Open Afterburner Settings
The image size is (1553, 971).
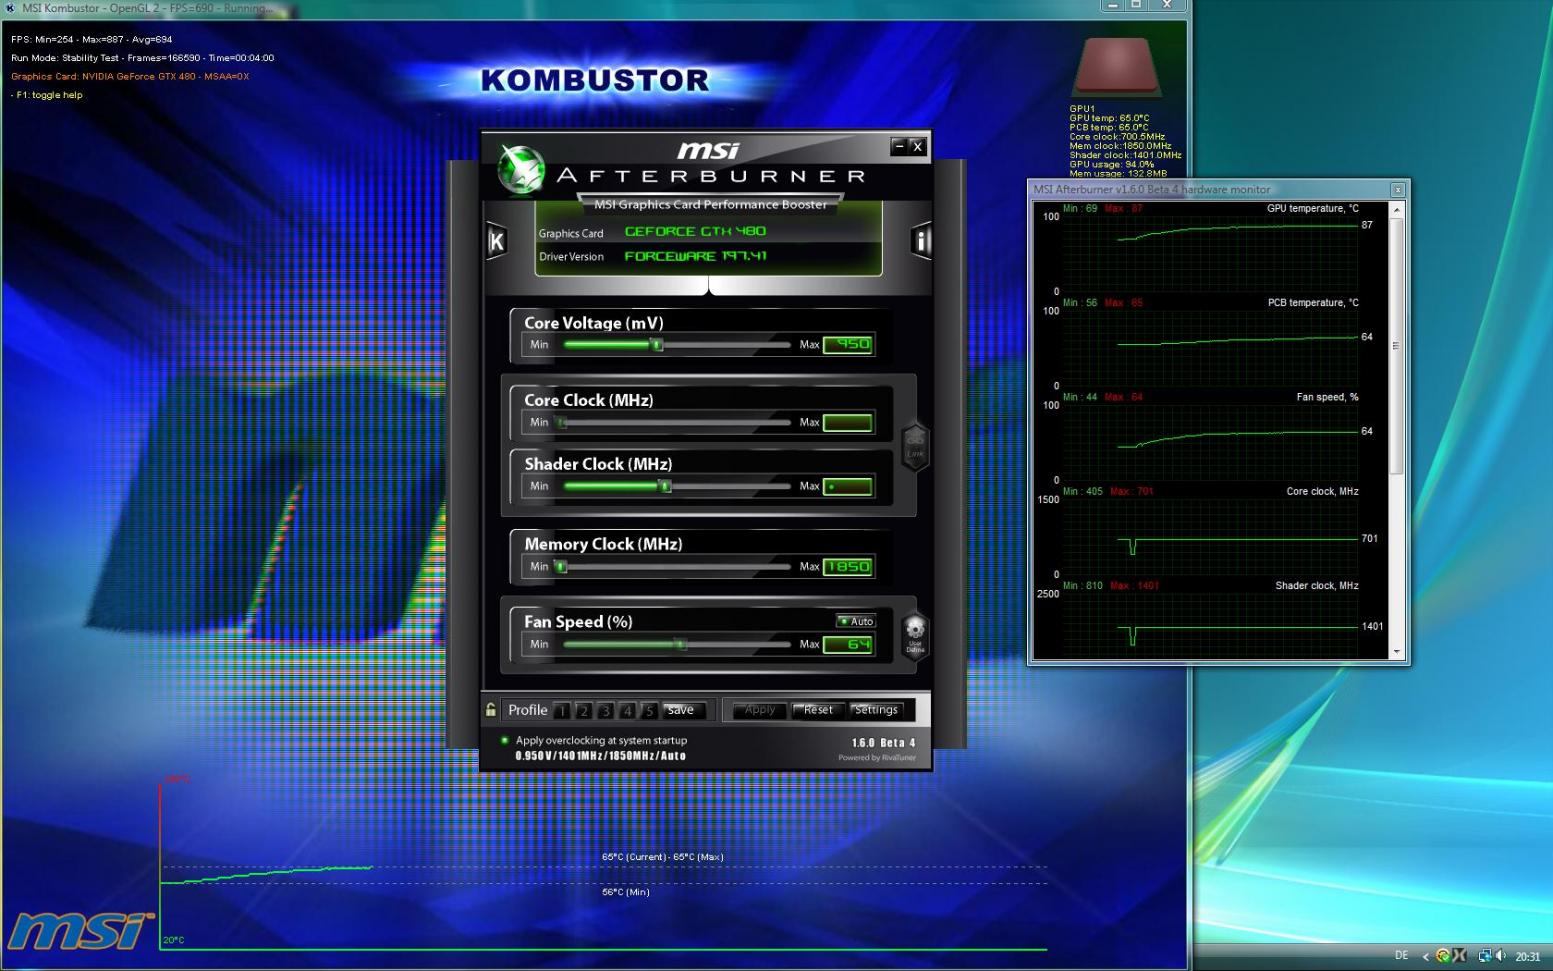[876, 710]
